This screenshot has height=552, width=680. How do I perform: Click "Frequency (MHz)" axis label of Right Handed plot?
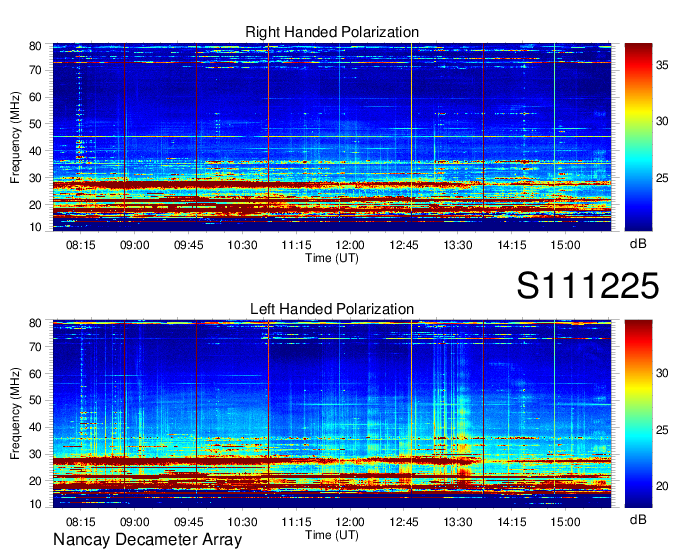tap(15, 137)
